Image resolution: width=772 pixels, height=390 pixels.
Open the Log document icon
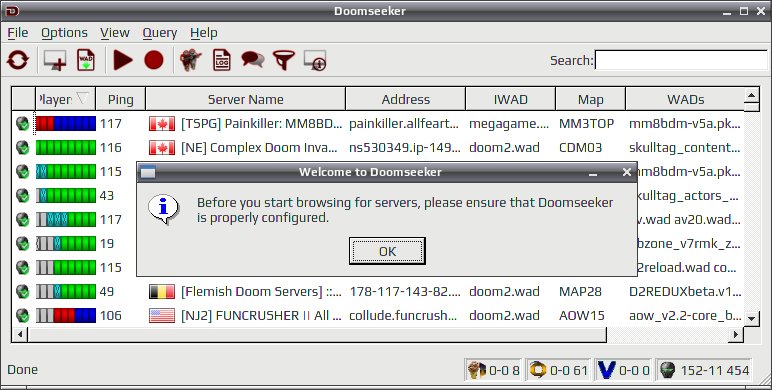(x=222, y=61)
